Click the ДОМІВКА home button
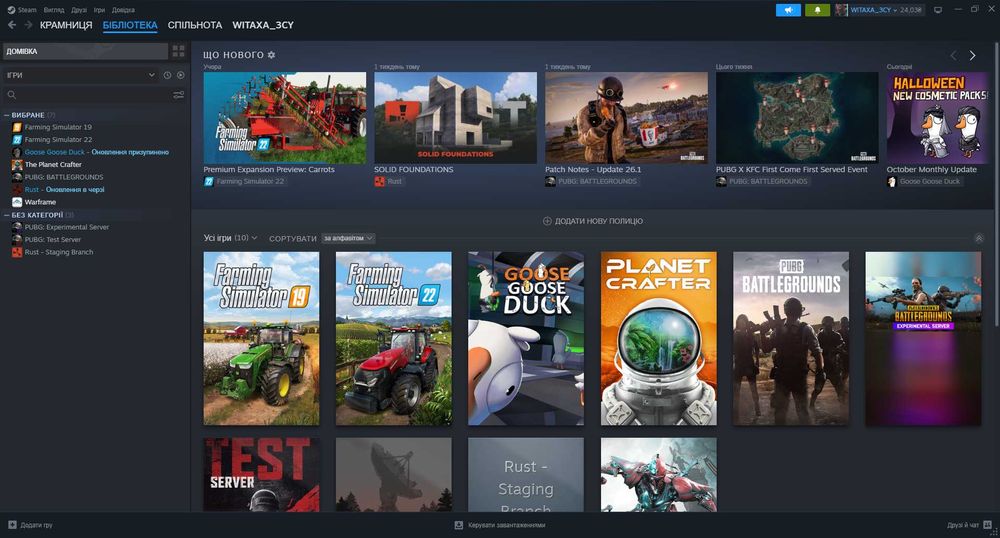Viewport: 1000px width, 538px height. [85, 51]
